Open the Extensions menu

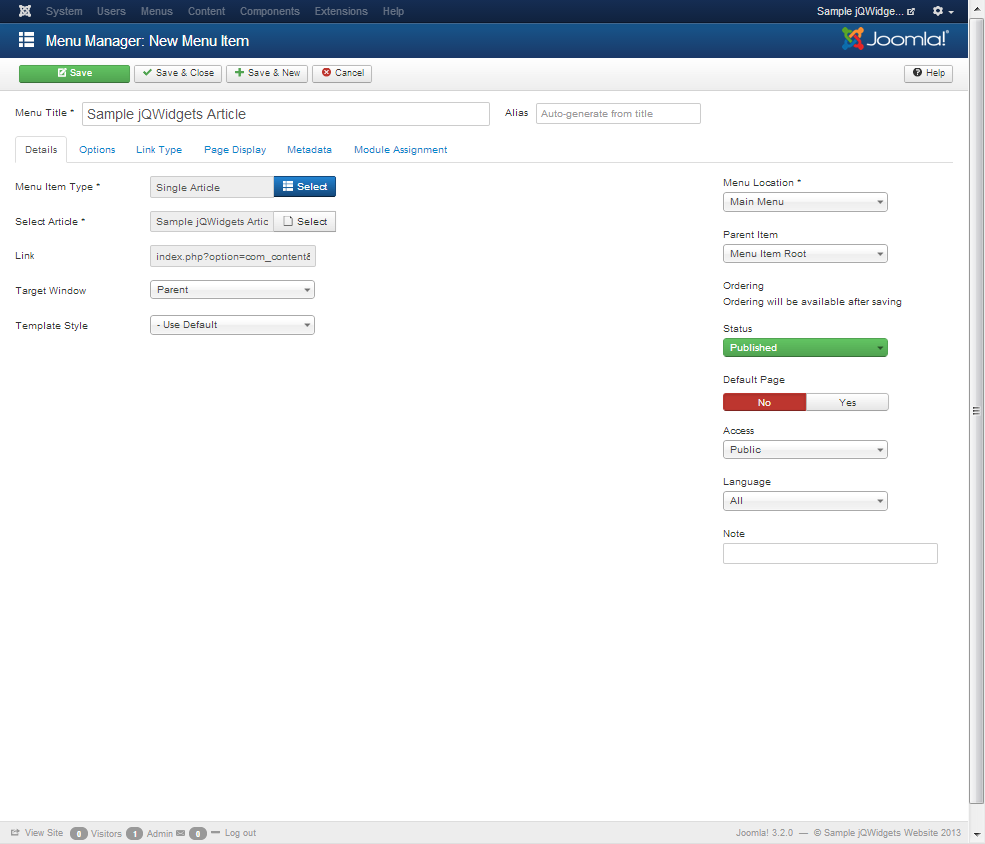coord(341,11)
